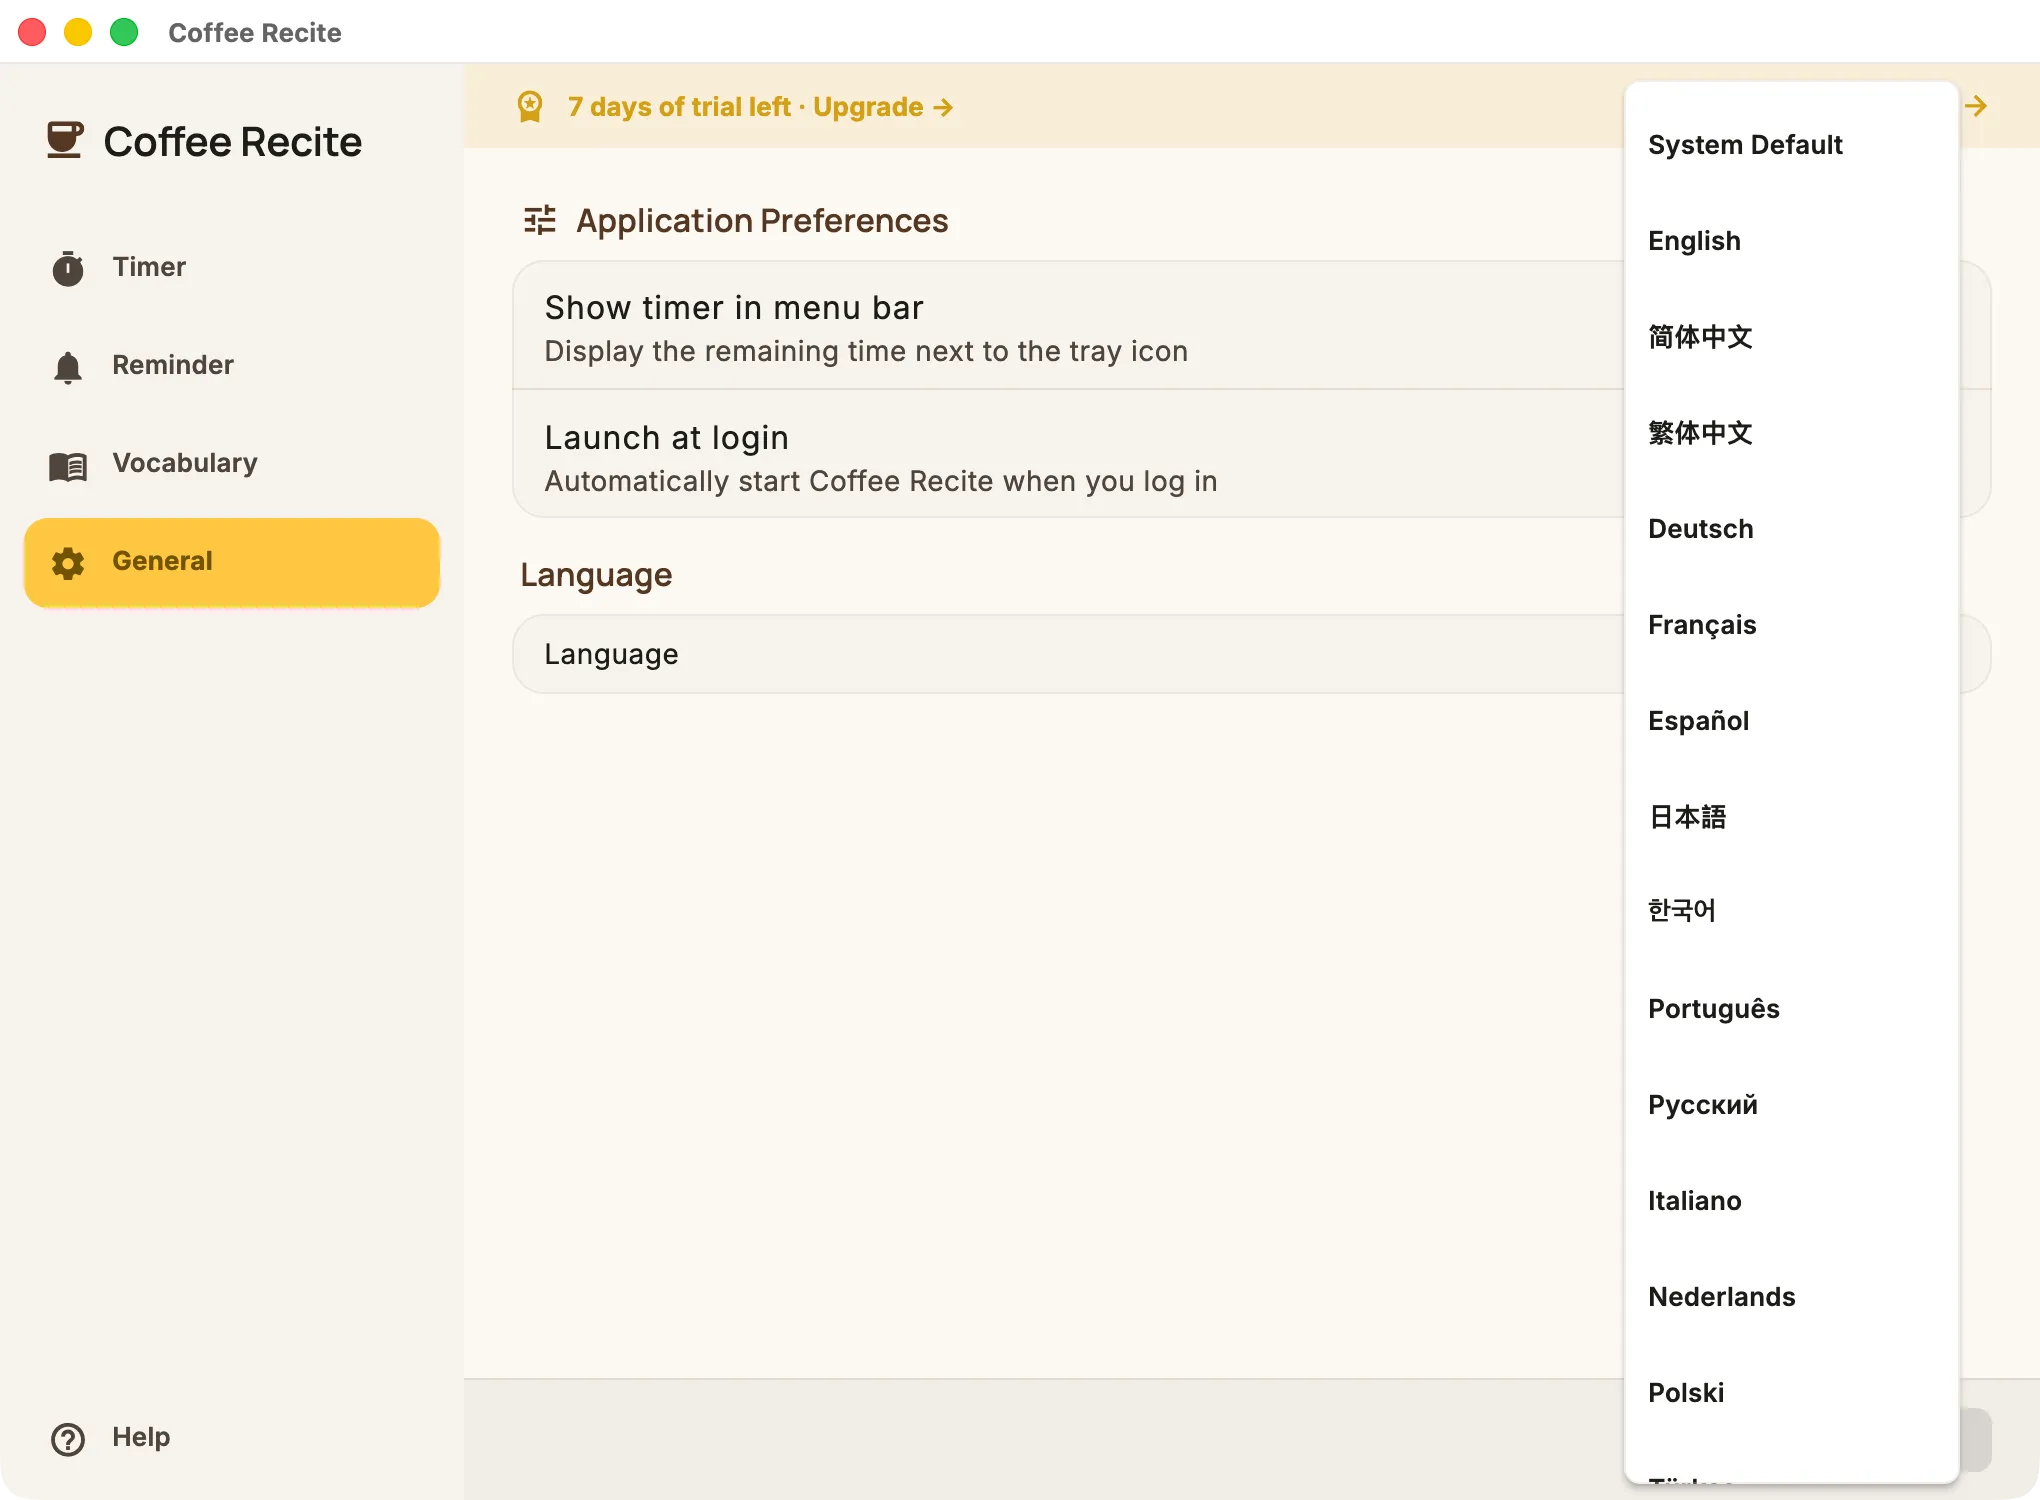Click the Coffee Recite sidebar title
The height and width of the screenshot is (1500, 2040).
232,142
